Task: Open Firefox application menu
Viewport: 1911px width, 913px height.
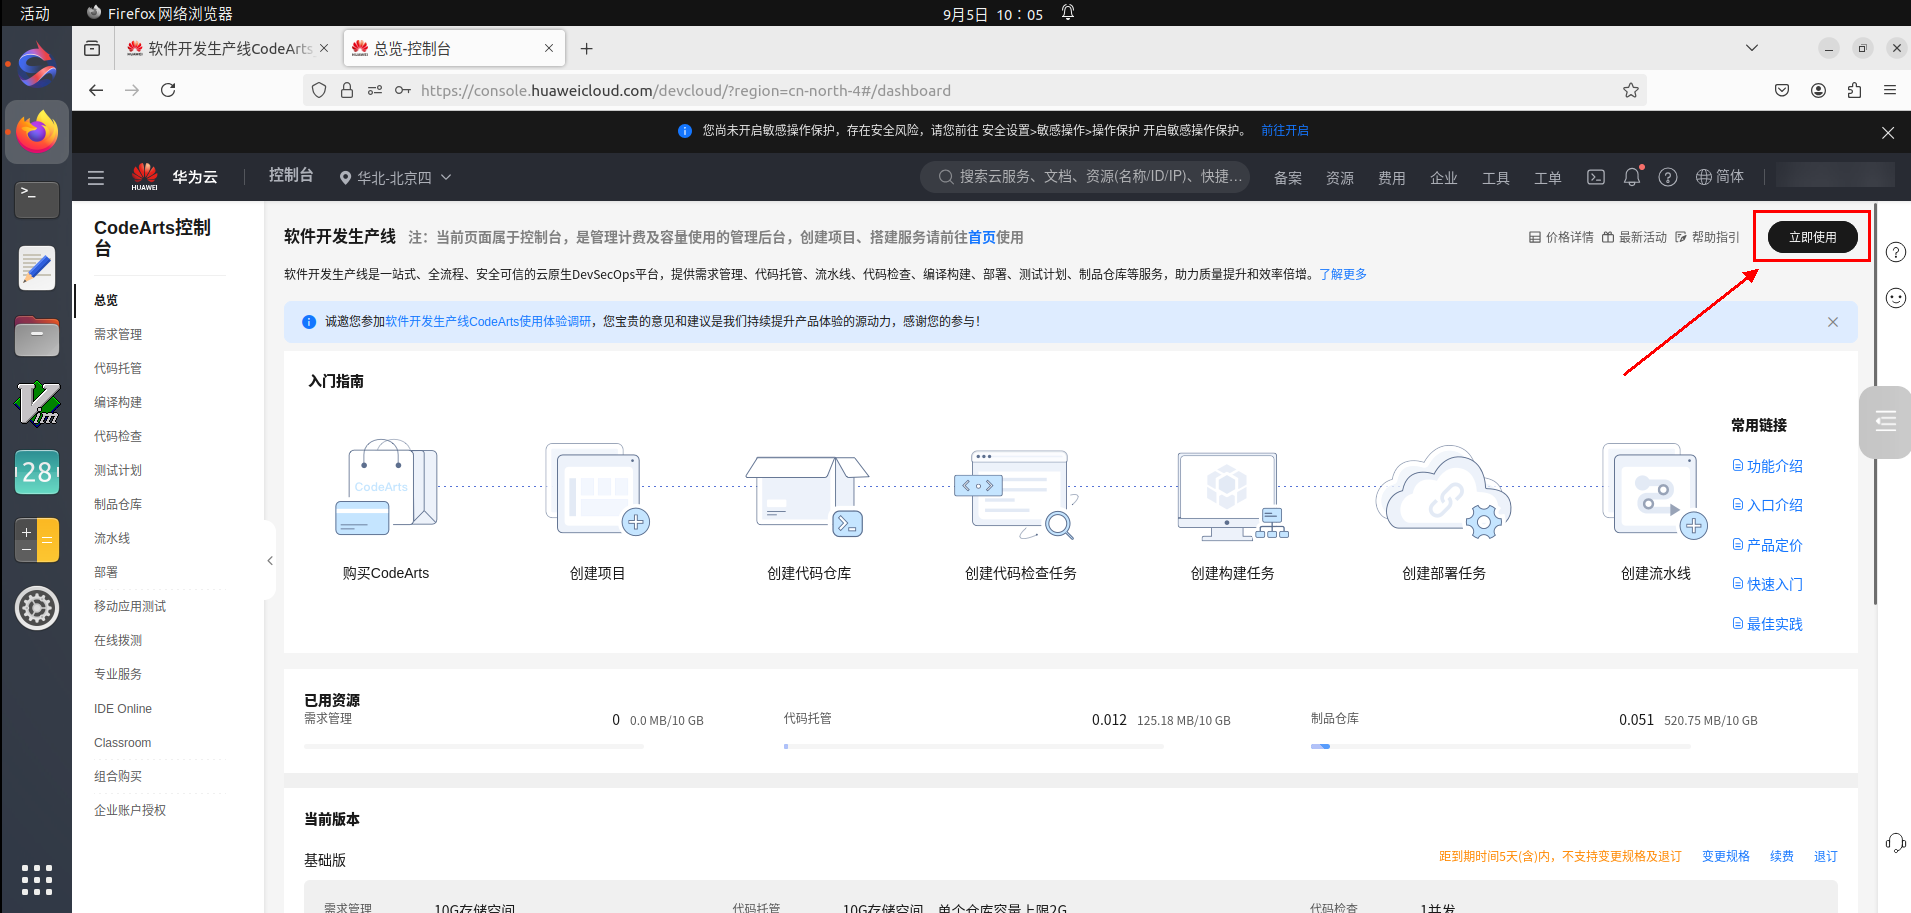Action: (x=1890, y=90)
